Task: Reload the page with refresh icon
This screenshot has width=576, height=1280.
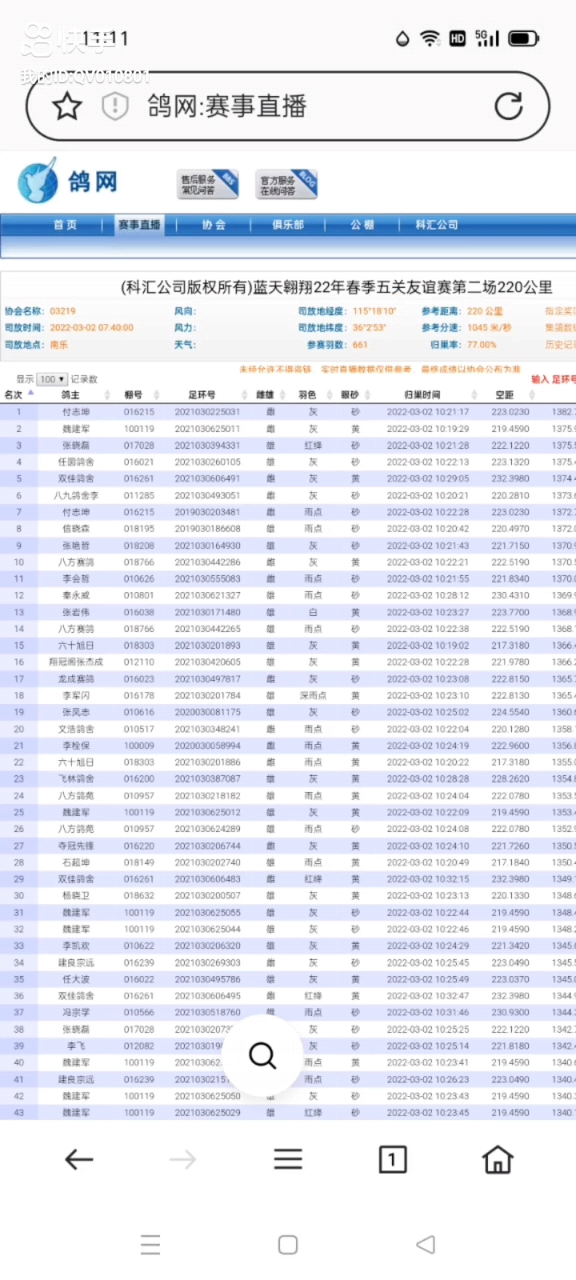Action: pos(508,105)
